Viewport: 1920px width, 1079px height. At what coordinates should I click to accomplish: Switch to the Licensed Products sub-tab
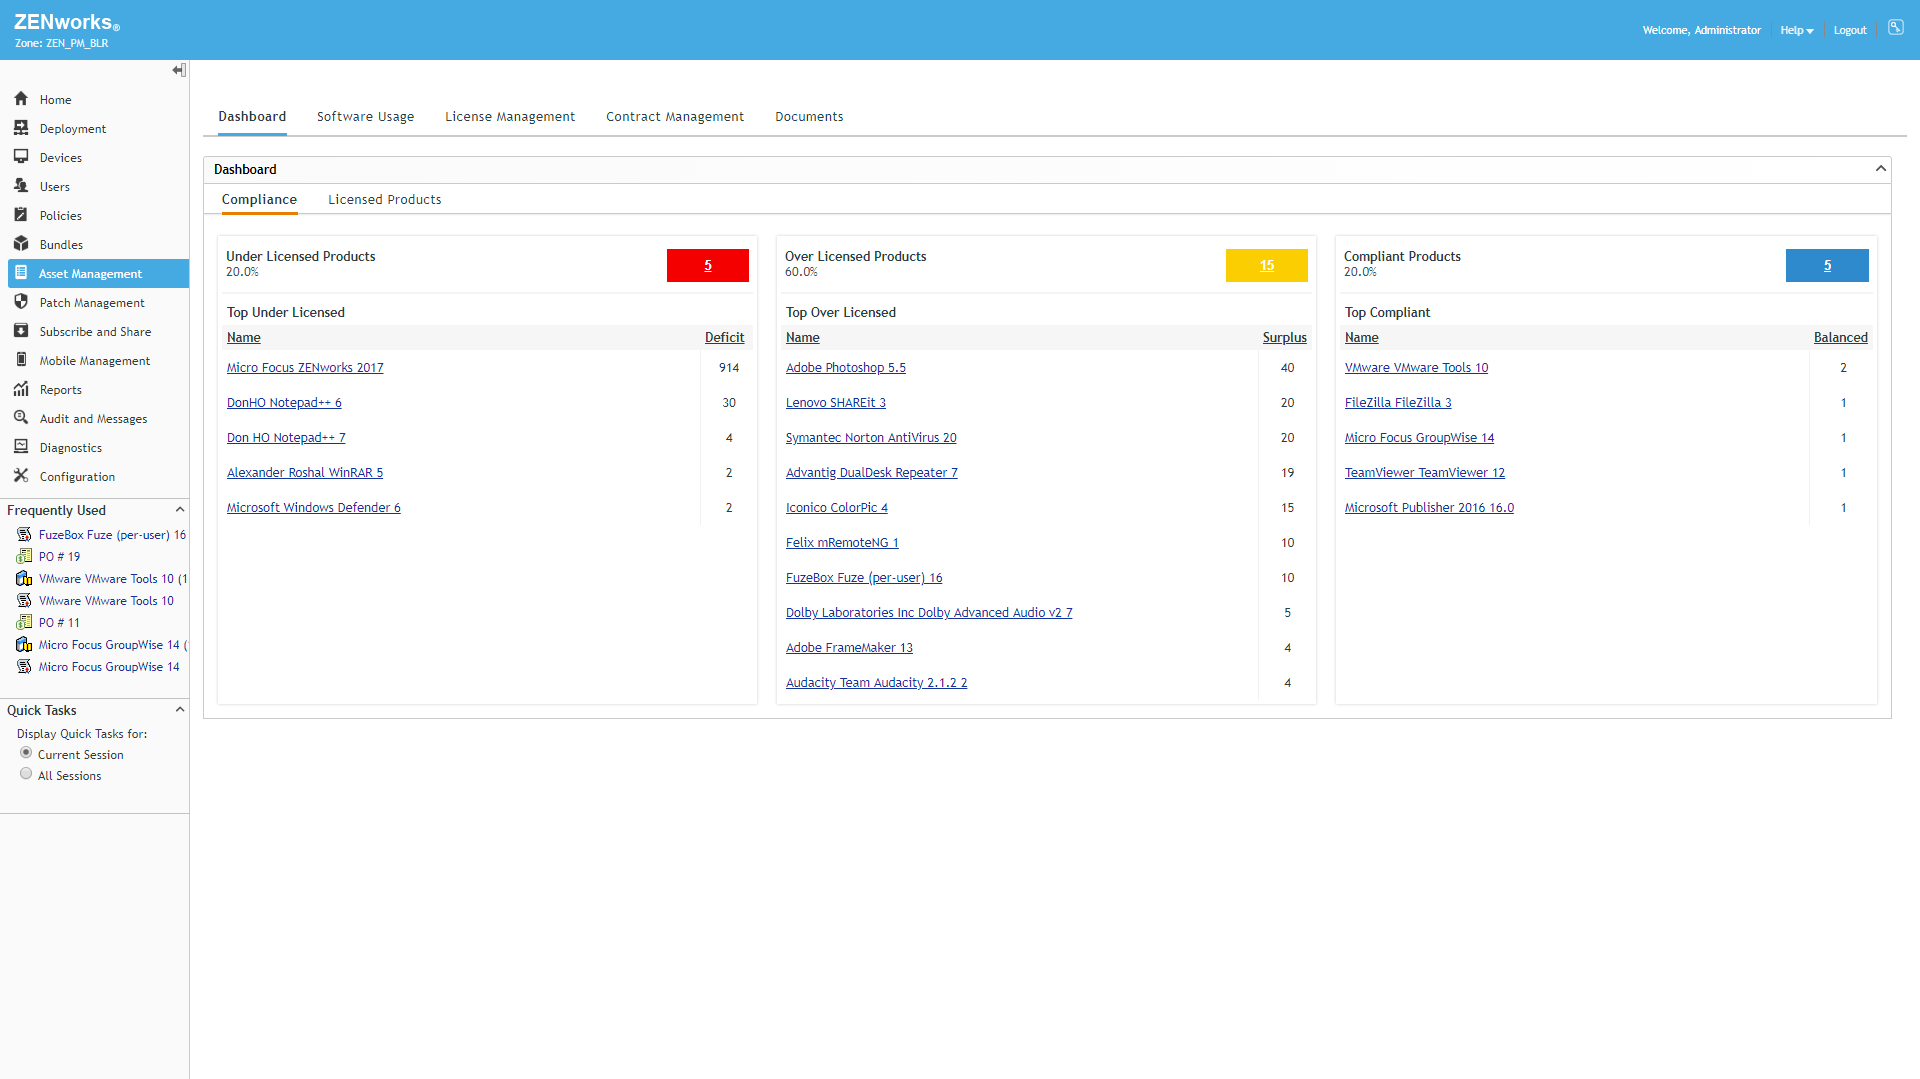(384, 200)
